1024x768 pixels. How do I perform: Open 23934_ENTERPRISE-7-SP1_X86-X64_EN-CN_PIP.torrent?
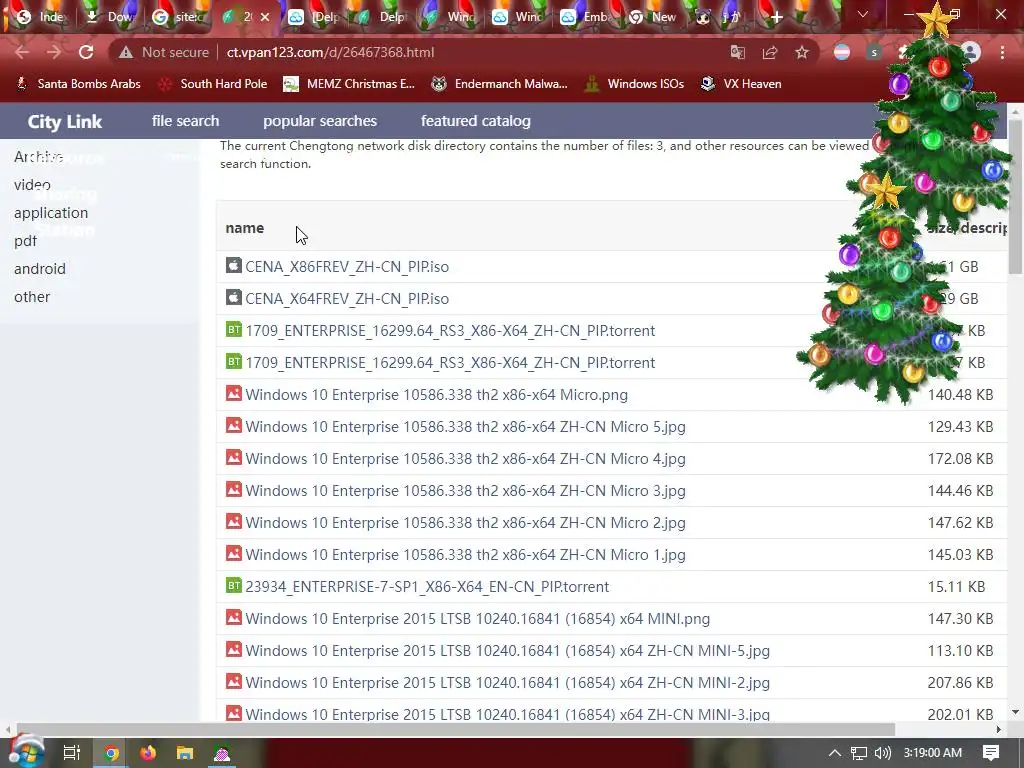point(427,586)
